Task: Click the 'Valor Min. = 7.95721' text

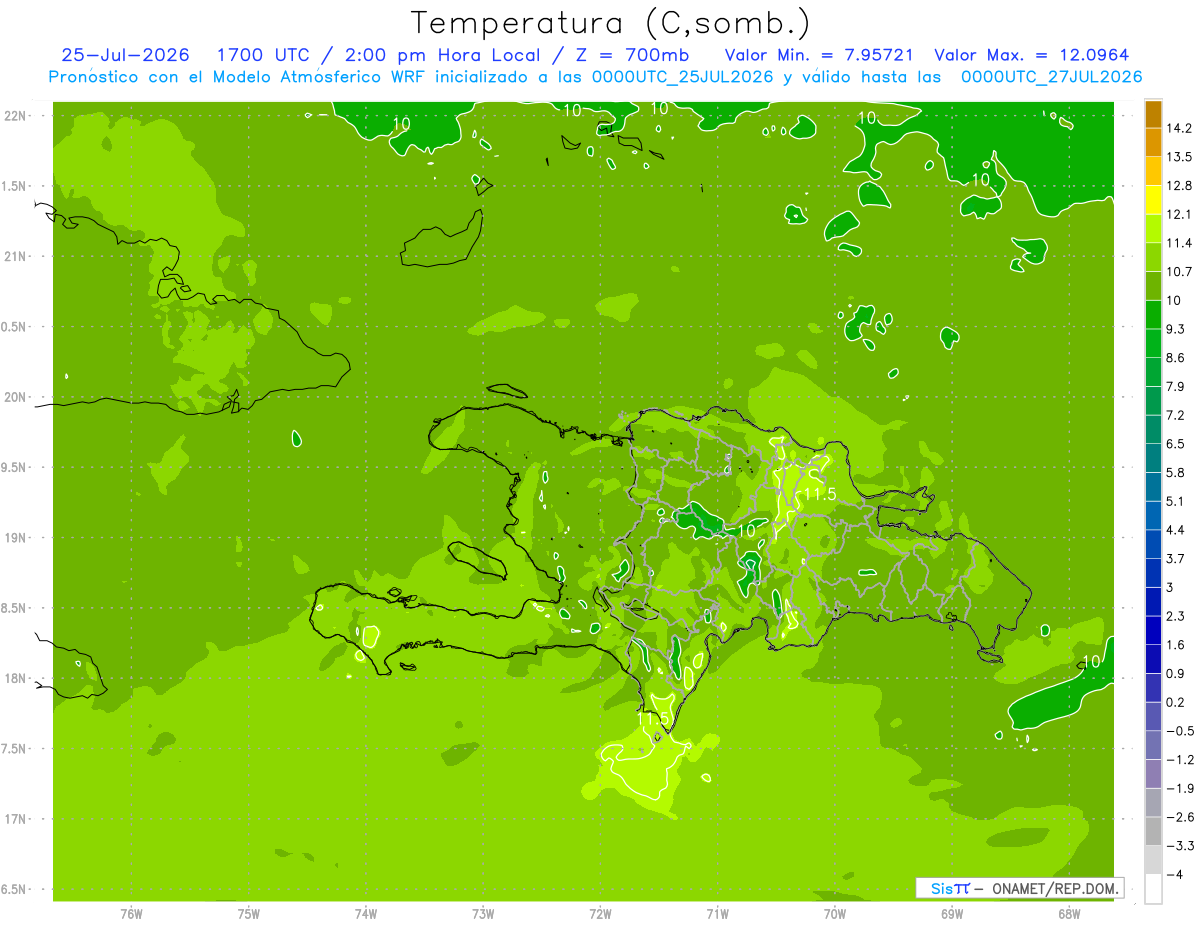Action: tap(817, 55)
